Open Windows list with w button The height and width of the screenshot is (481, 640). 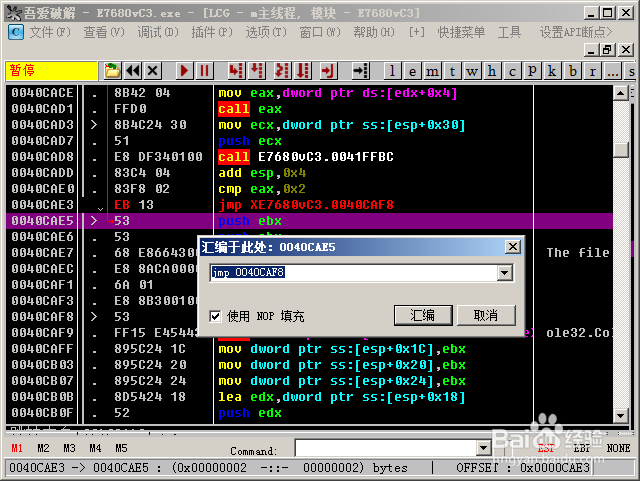click(473, 71)
